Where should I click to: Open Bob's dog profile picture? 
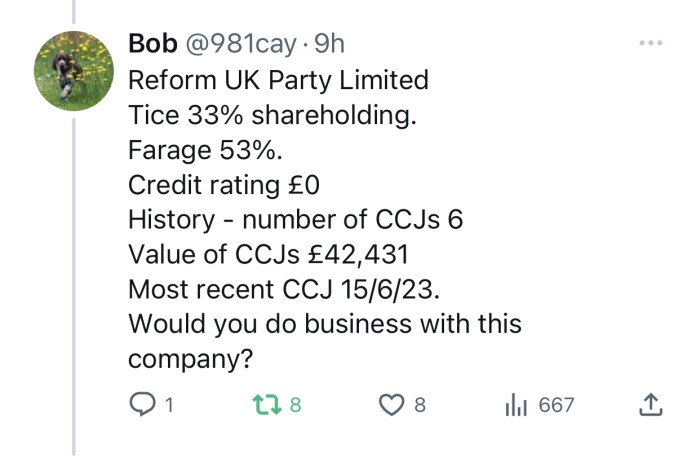point(74,71)
